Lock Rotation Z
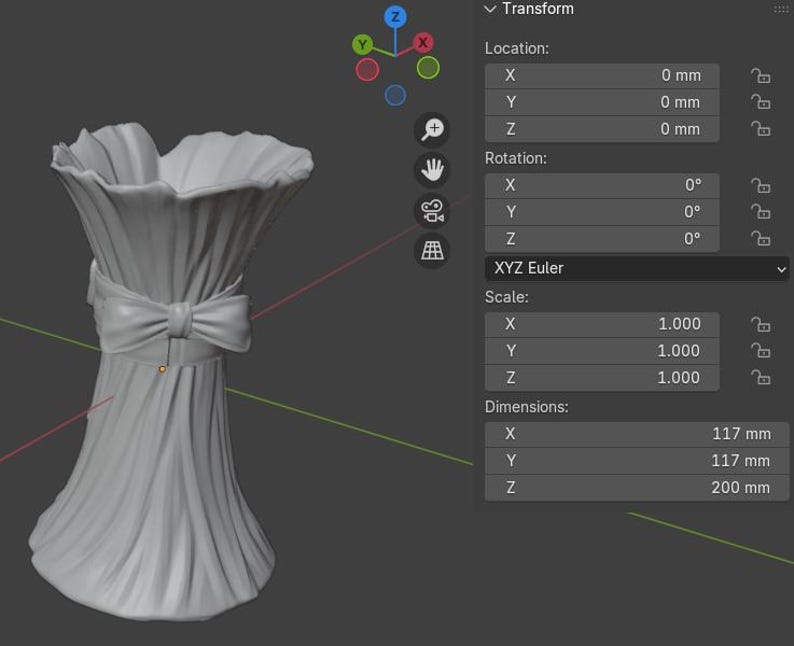The image size is (794, 646). pos(761,239)
